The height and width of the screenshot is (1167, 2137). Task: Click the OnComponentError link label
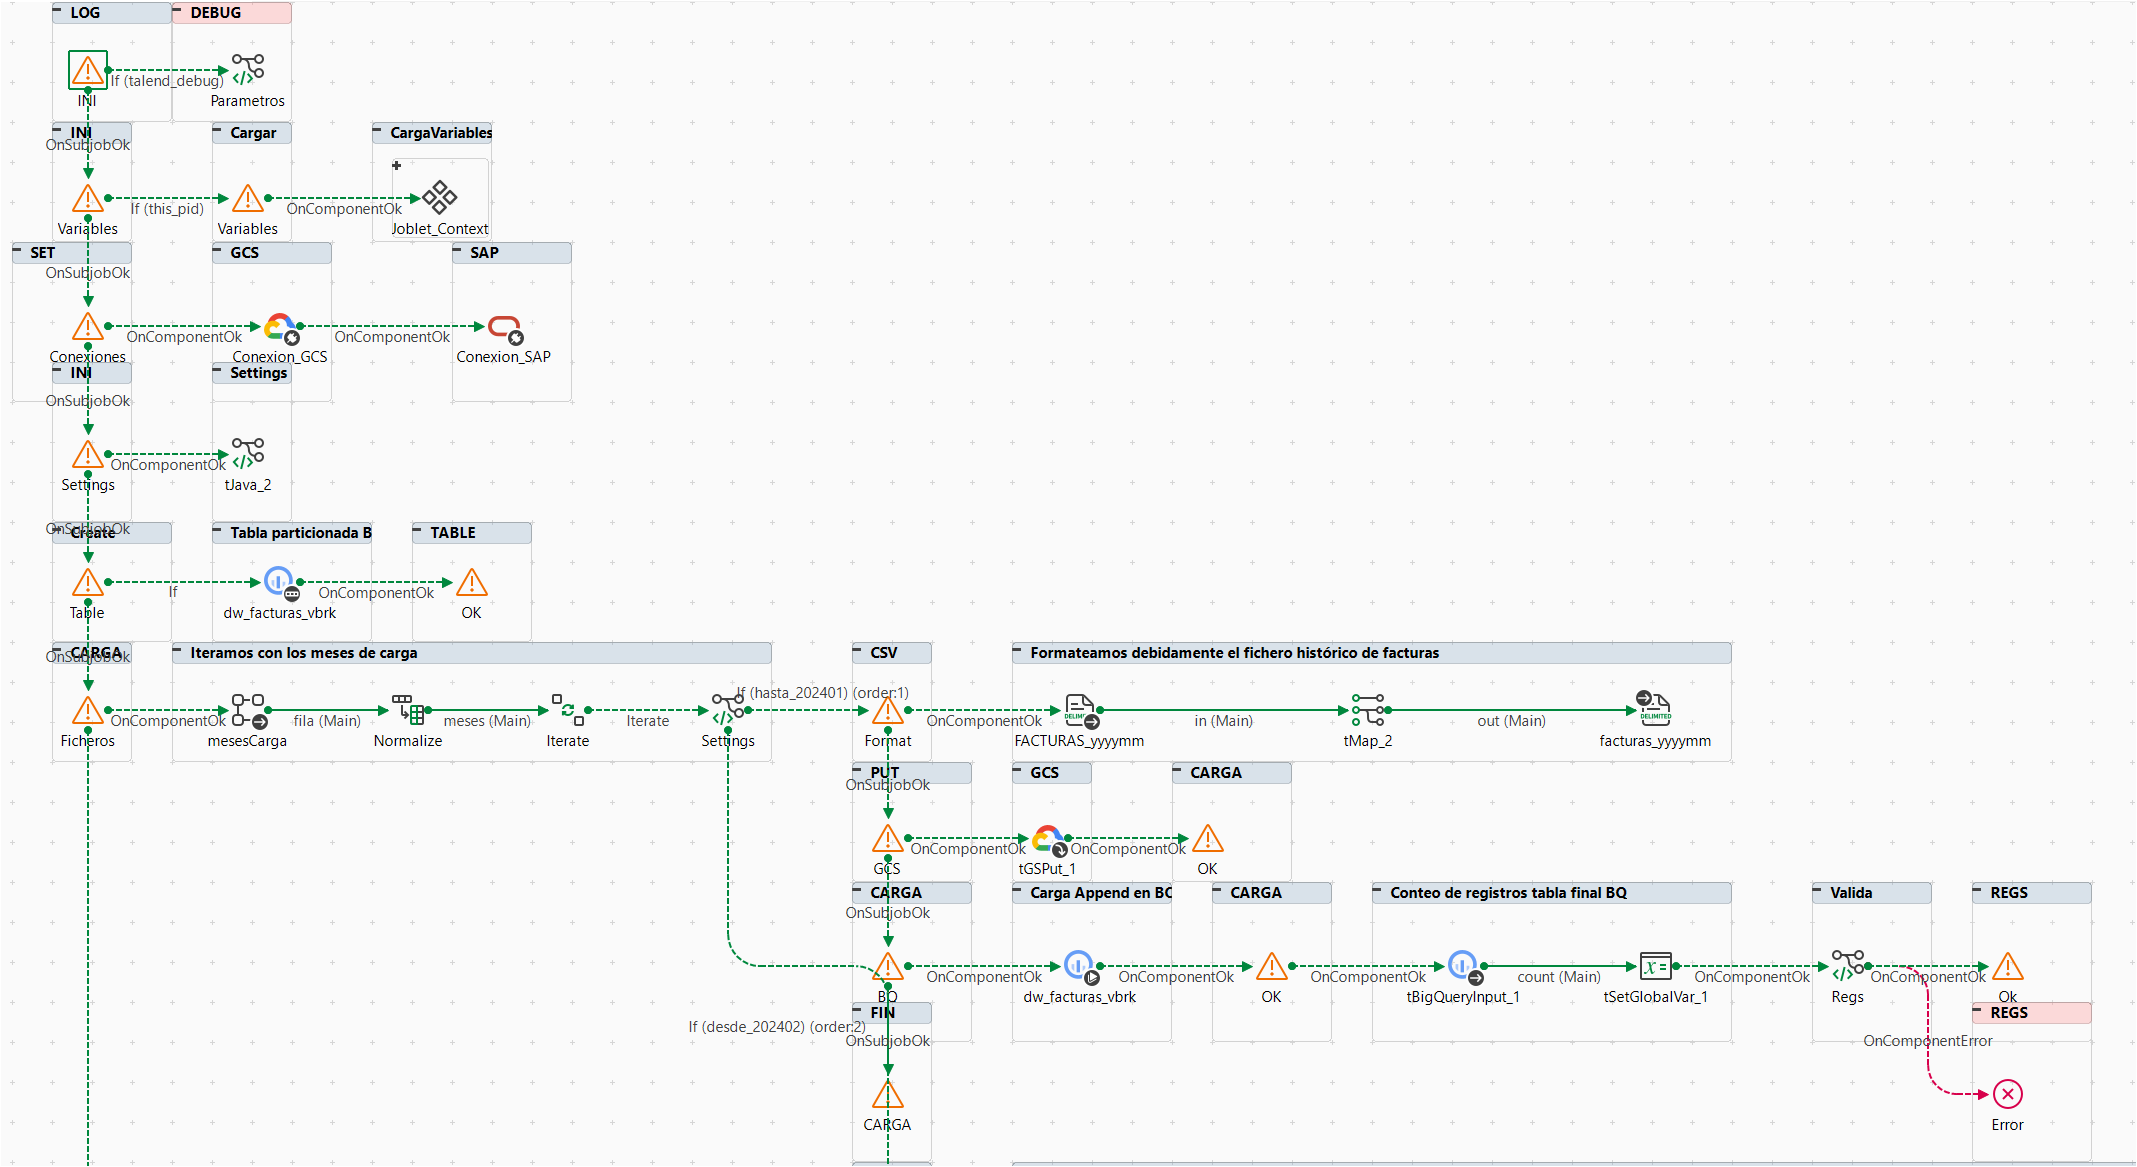[x=1928, y=1041]
